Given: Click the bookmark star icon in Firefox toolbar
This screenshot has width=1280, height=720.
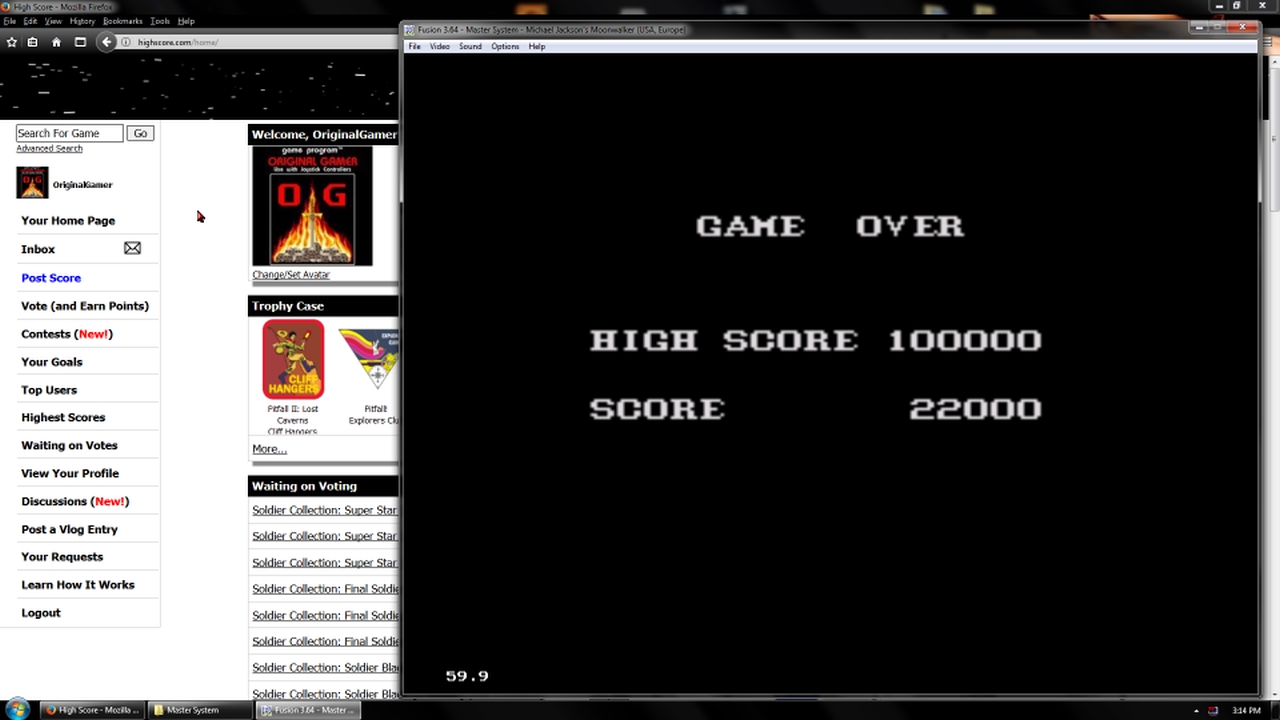Looking at the screenshot, I should [x=12, y=42].
